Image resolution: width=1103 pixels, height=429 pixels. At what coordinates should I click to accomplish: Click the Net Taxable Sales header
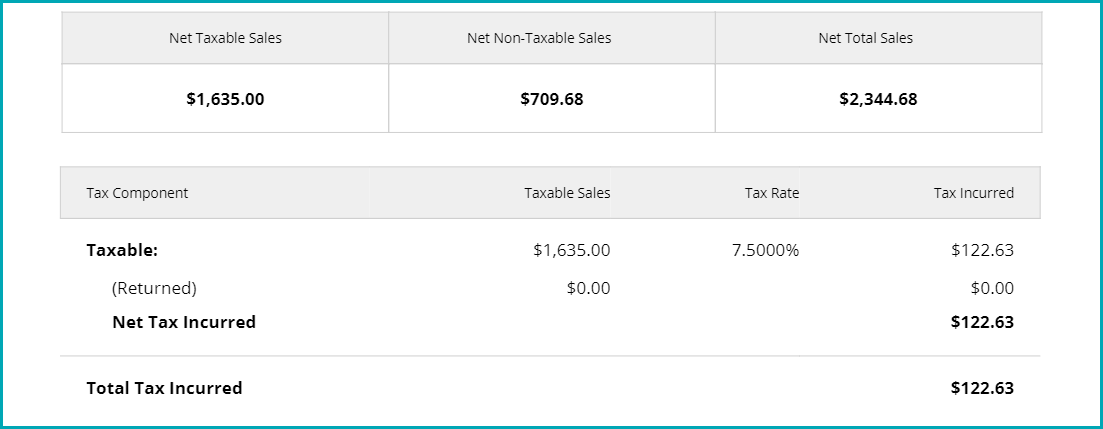tap(225, 39)
